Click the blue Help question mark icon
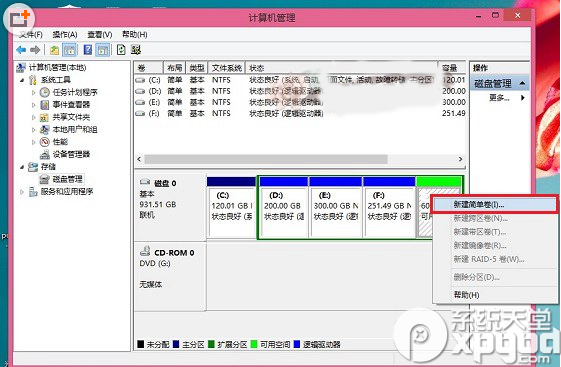The image size is (561, 367). point(88,50)
